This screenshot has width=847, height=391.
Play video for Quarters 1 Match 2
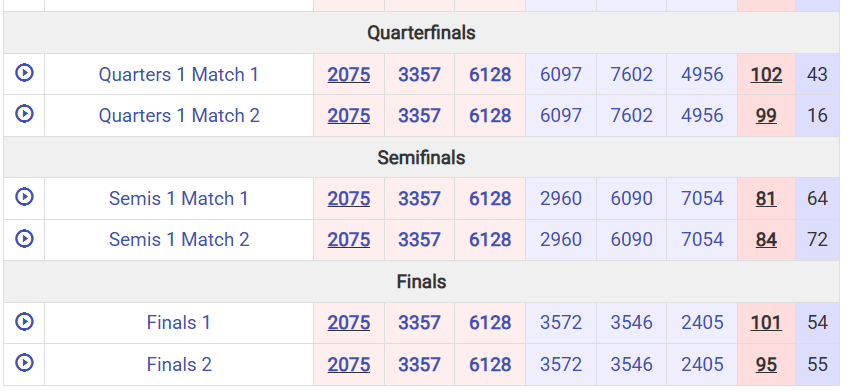24,113
